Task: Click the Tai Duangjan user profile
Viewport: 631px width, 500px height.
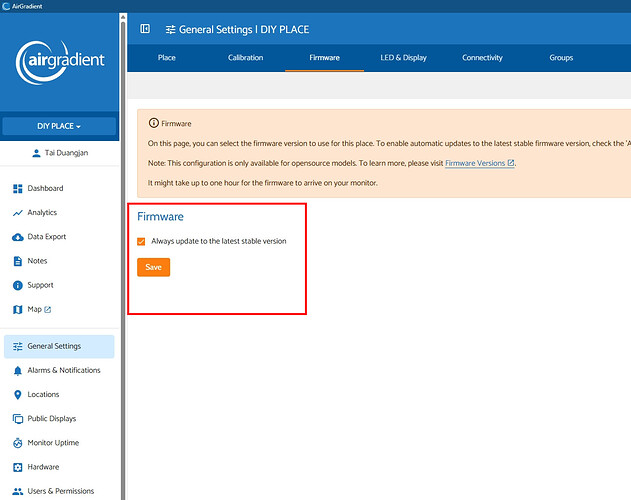Action: point(59,152)
